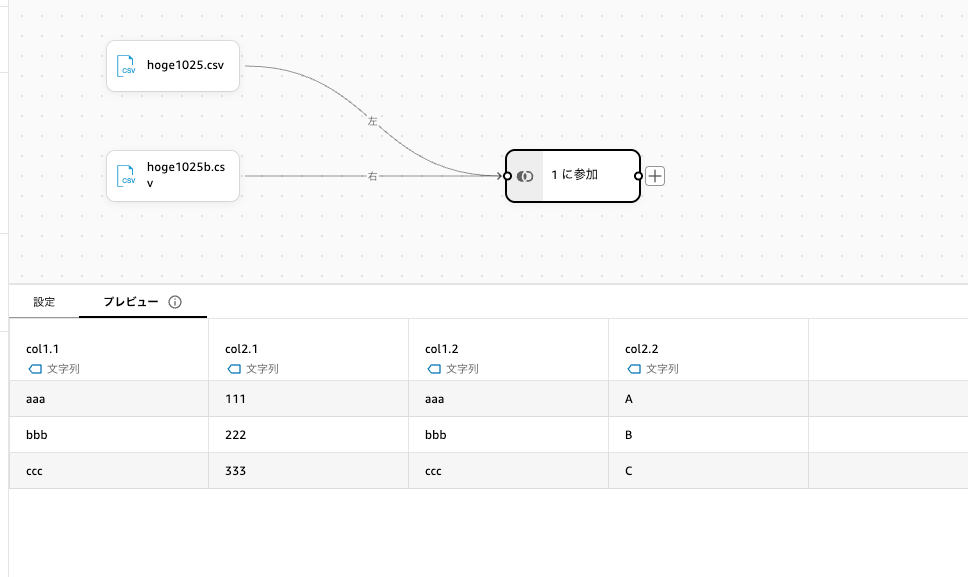Click the CSV icon on hoge1025.csv node
This screenshot has width=968, height=577.
127,66
